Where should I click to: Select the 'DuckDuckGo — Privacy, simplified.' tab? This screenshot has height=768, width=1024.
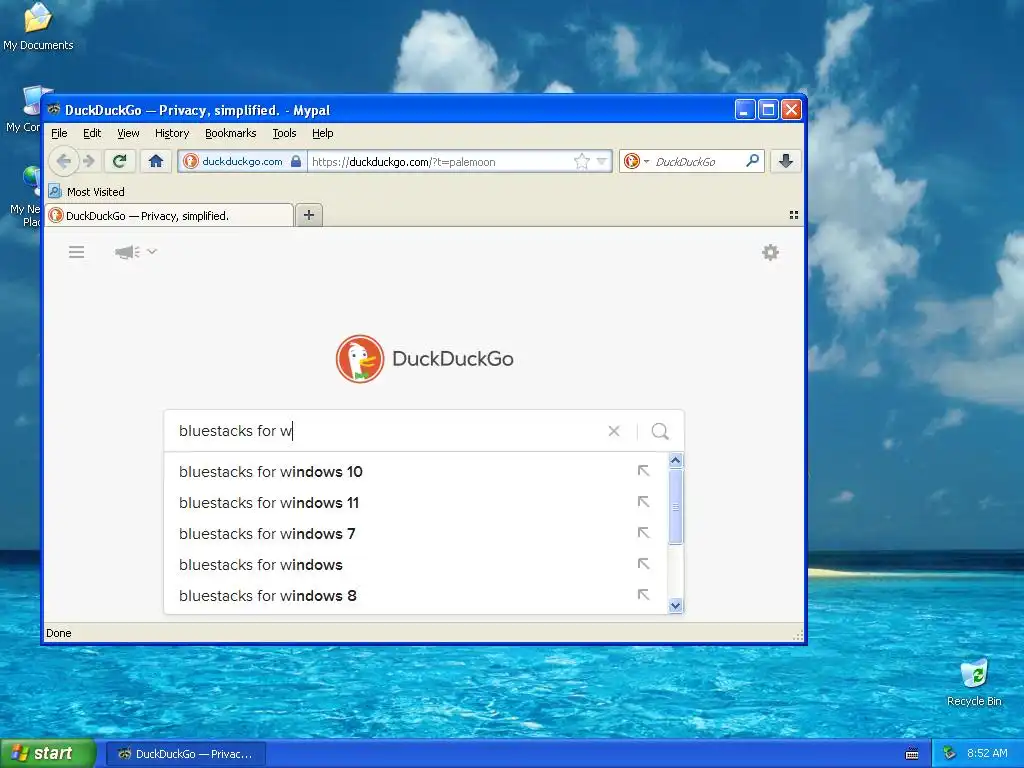point(170,216)
